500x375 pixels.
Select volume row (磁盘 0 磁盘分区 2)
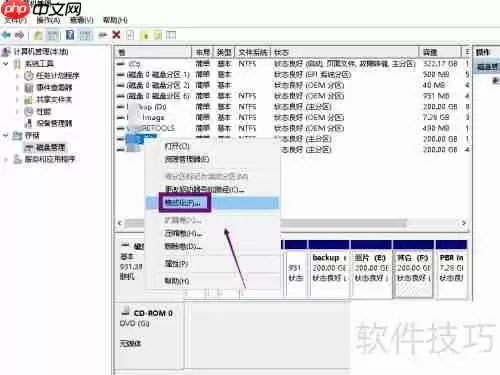tap(158, 85)
